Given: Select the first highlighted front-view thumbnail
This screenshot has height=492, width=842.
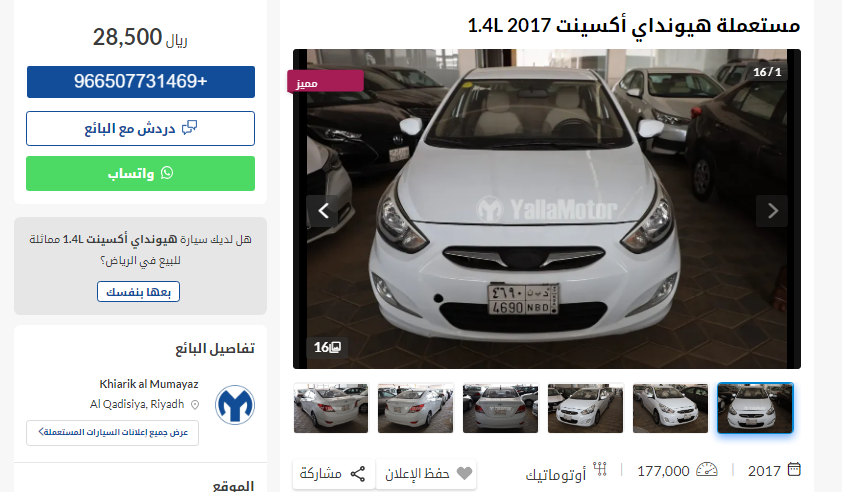Looking at the screenshot, I should click(x=755, y=408).
